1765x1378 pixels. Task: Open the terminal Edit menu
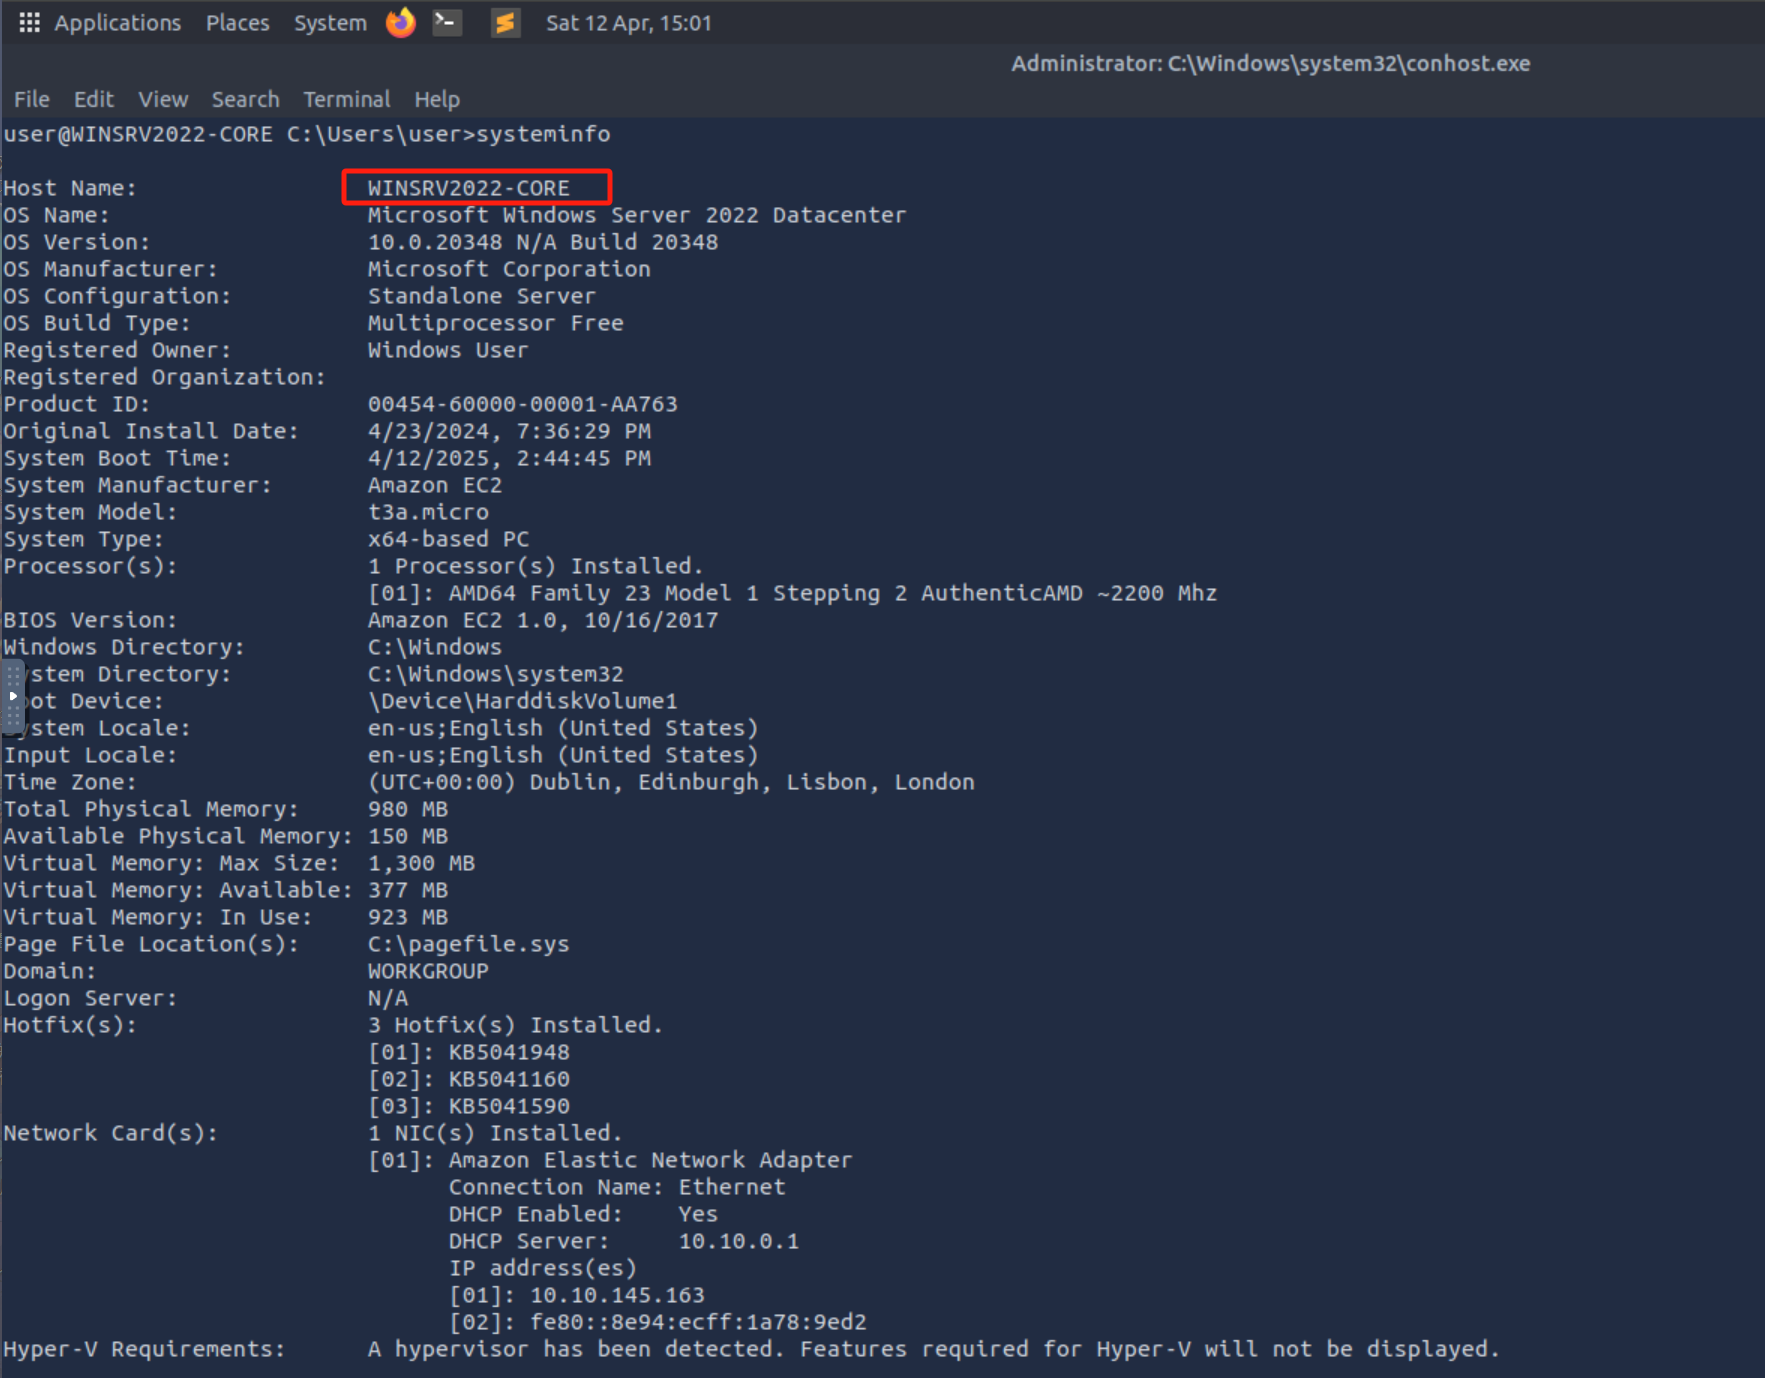pyautogui.click(x=93, y=99)
